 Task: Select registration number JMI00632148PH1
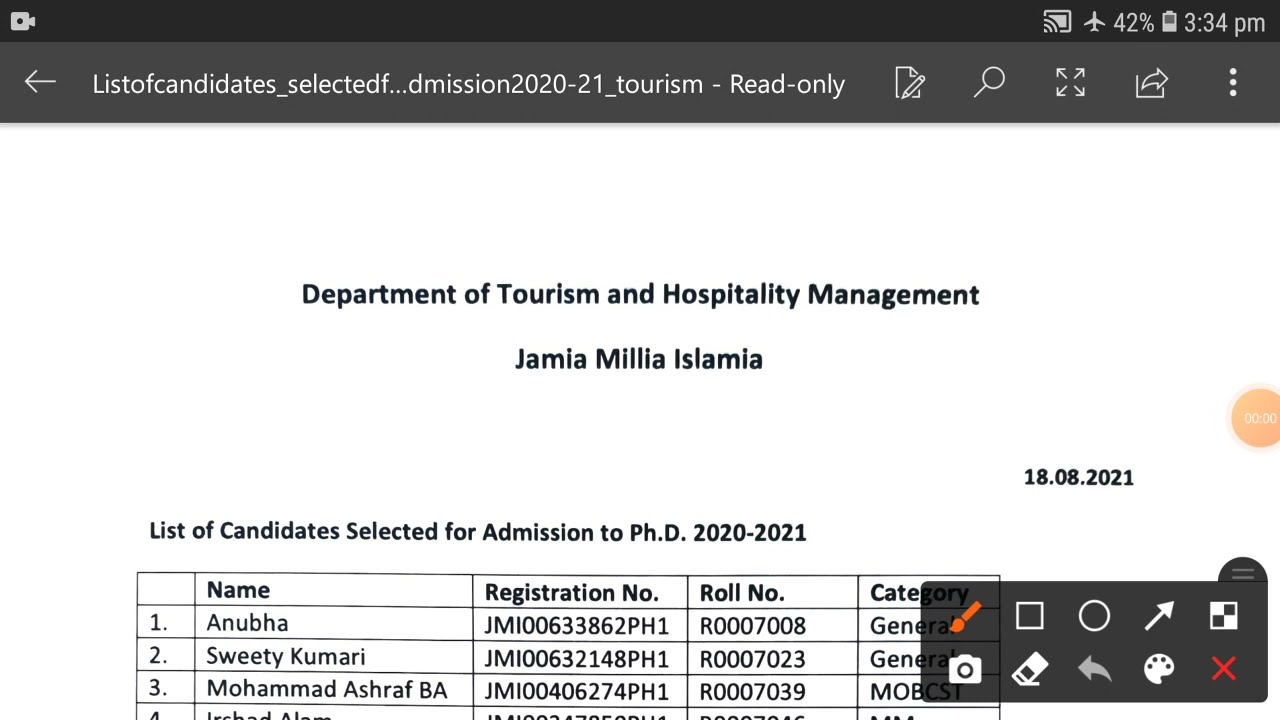576,659
